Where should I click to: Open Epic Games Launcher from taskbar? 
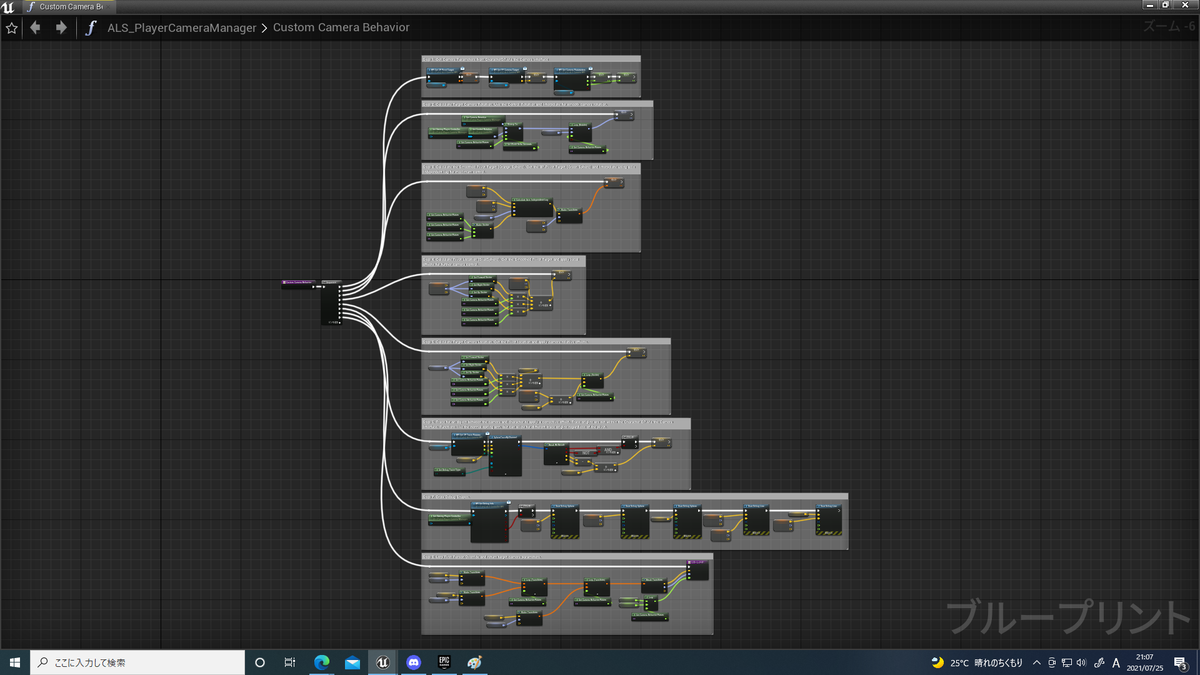(444, 662)
